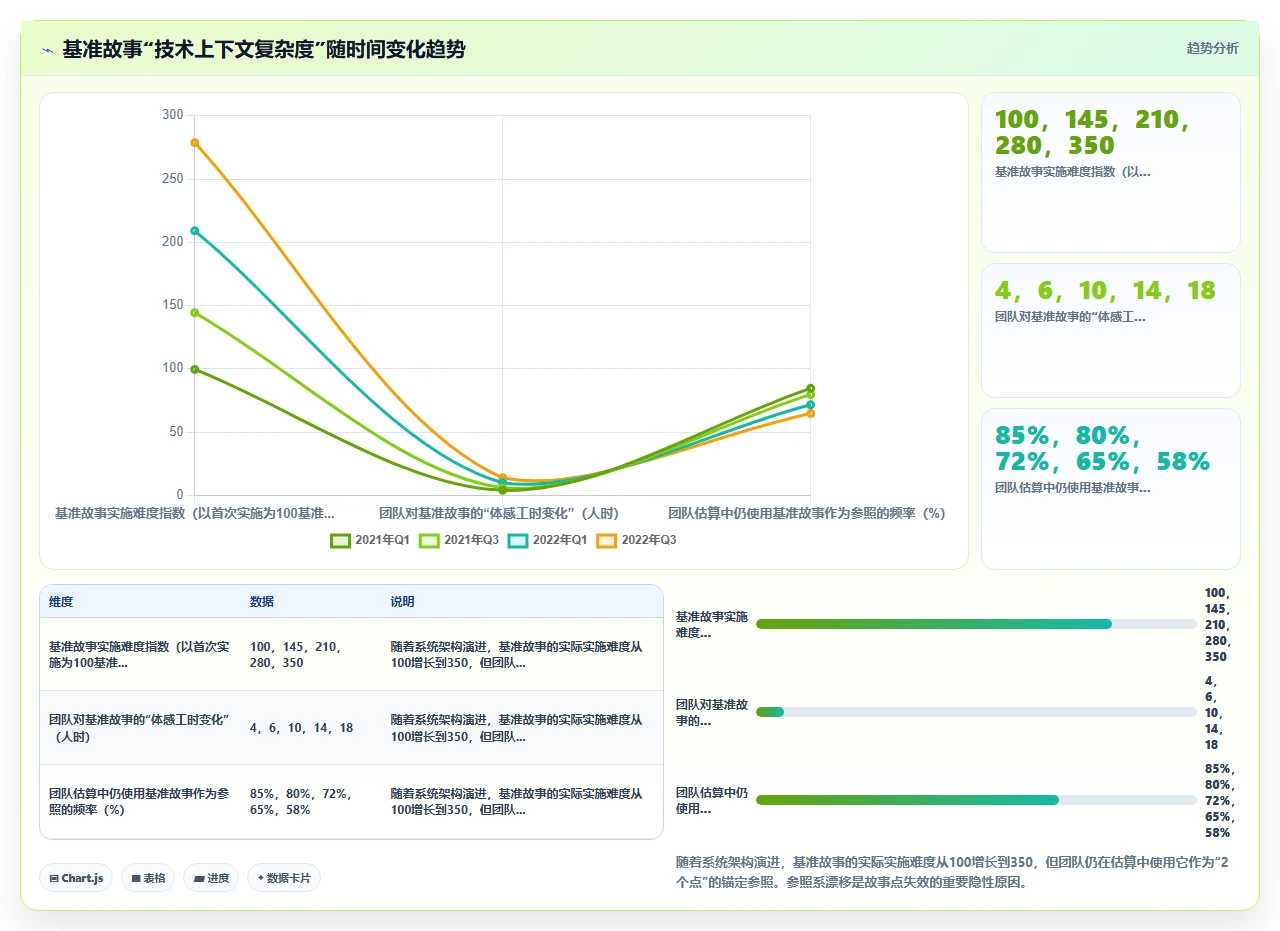Click the 表格 tag icon
Viewport: 1280px width, 931px height.
click(136, 878)
